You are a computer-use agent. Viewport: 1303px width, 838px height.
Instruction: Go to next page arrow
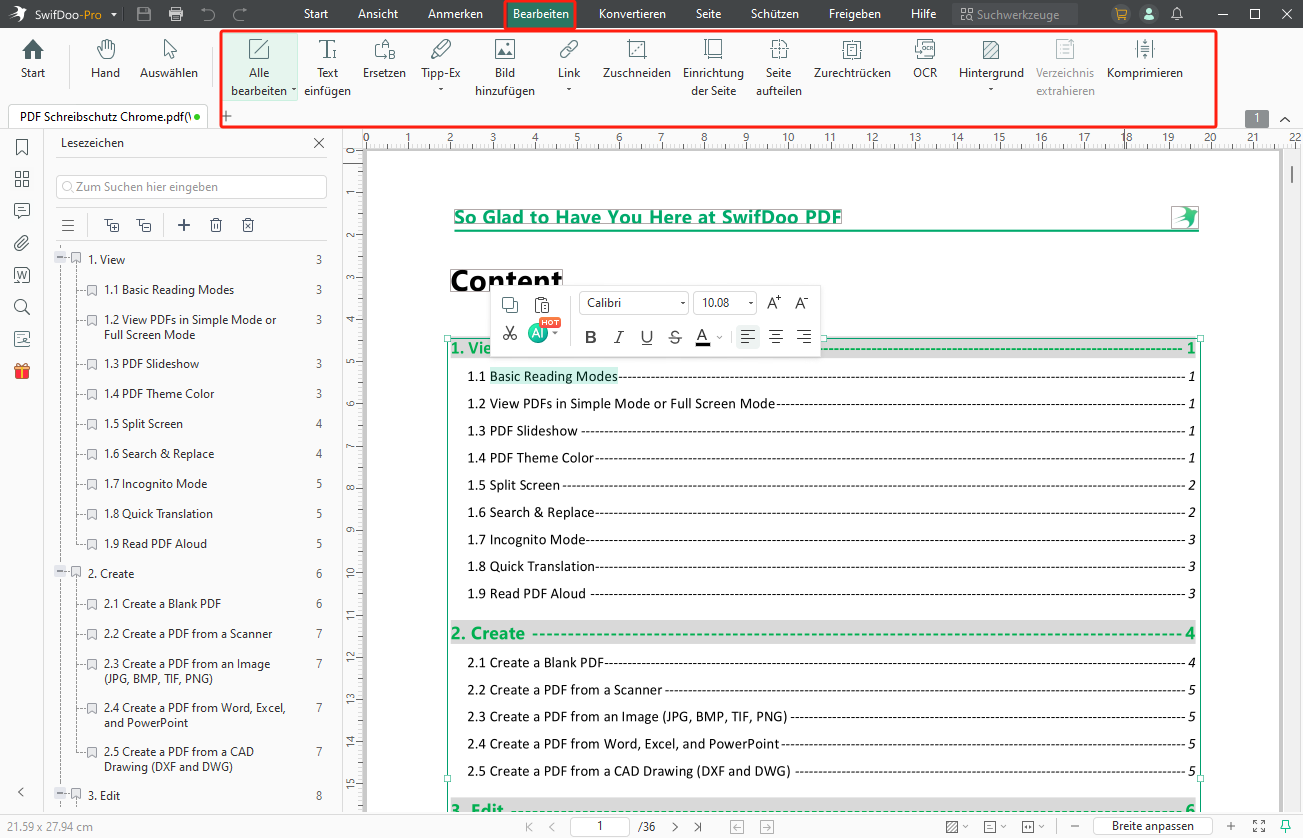coord(675,827)
